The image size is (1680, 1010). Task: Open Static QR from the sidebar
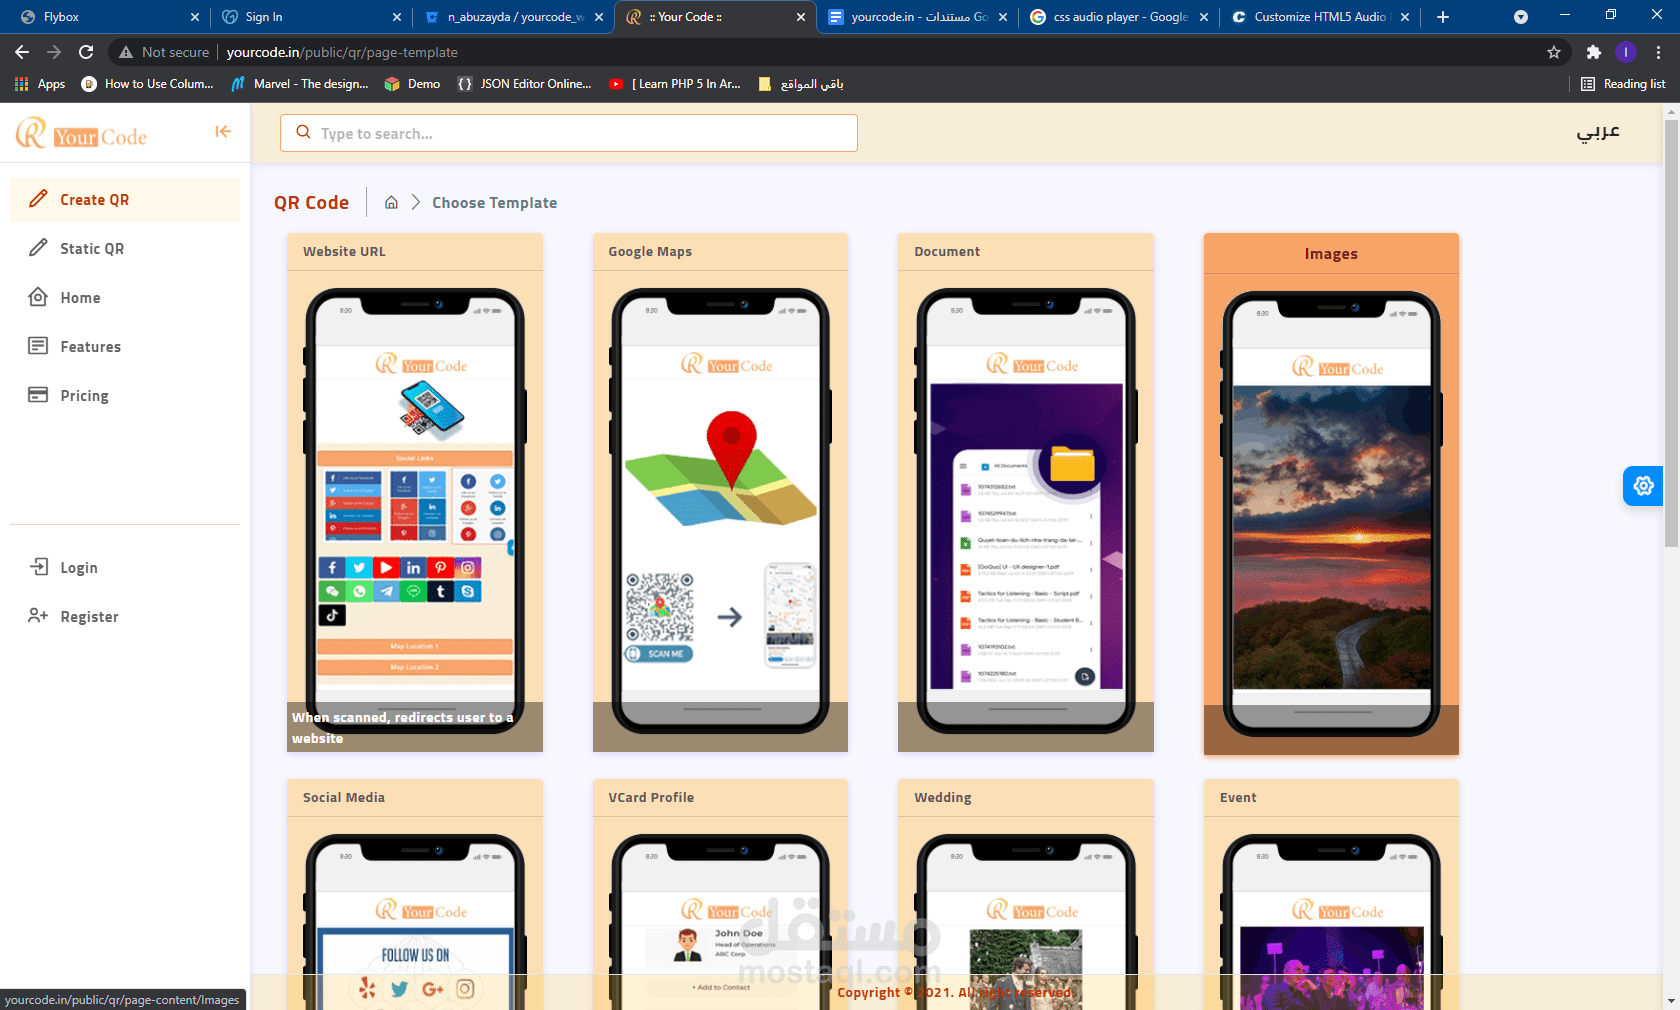[125, 249]
